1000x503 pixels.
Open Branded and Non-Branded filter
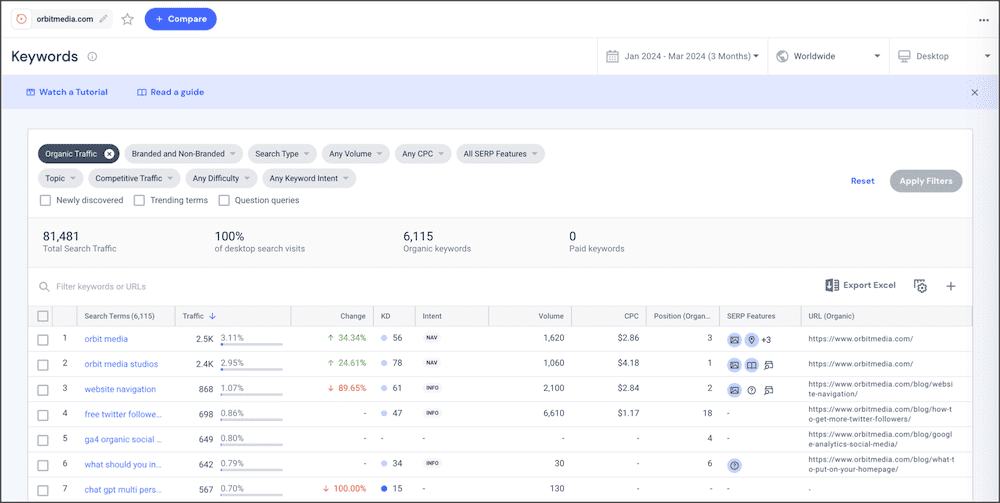[x=184, y=154]
